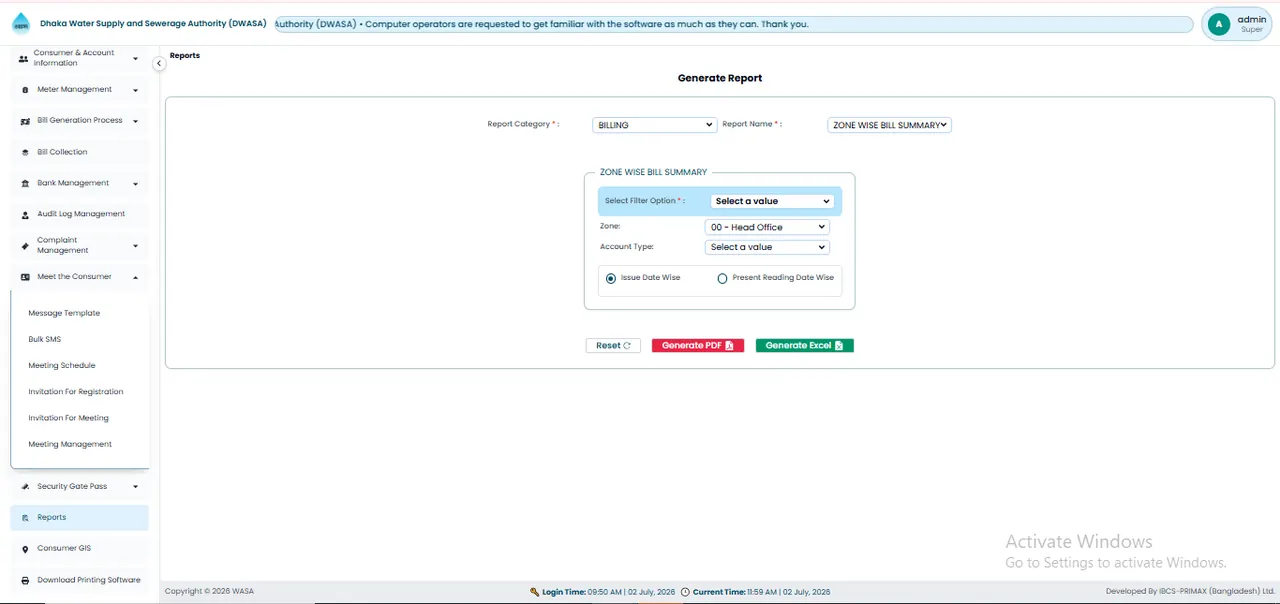Click the scrolling announcement banner text
This screenshot has width=1280, height=604.
pos(541,24)
